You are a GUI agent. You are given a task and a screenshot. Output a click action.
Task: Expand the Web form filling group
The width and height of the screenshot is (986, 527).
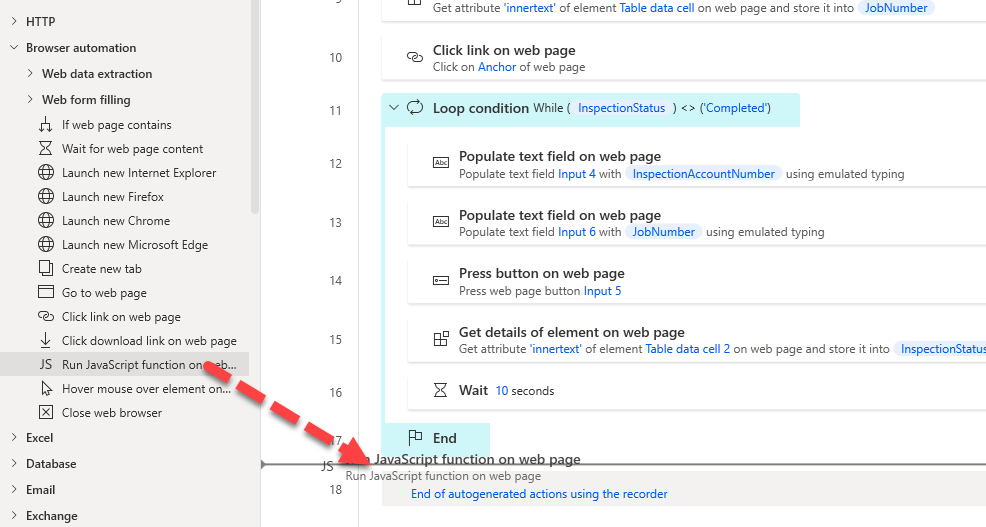30,100
